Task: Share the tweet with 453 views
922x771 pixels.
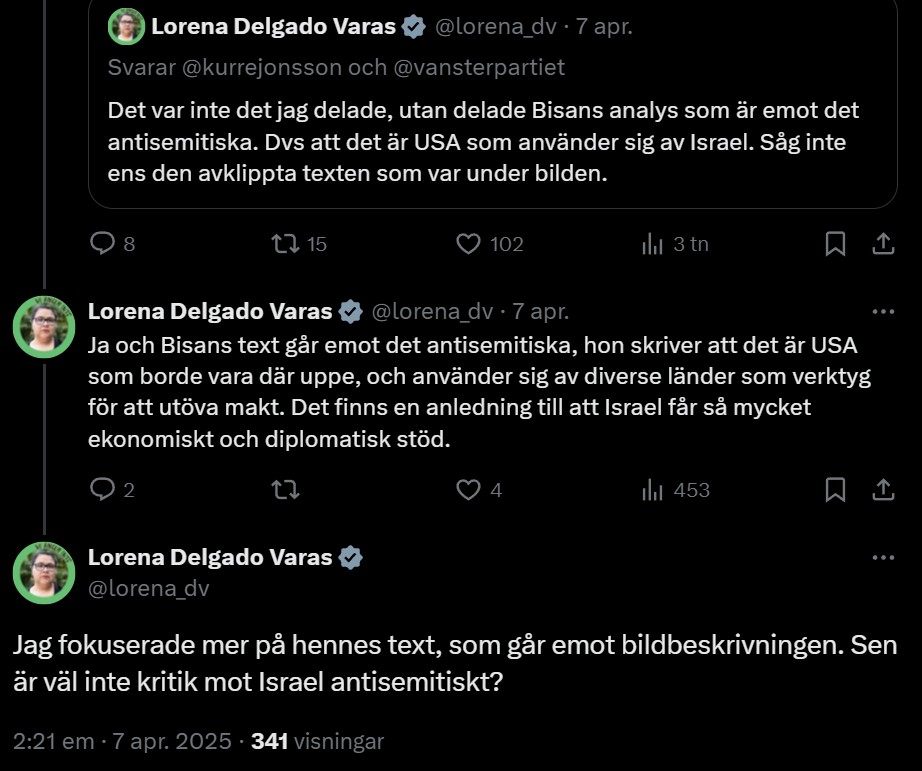Action: click(884, 489)
